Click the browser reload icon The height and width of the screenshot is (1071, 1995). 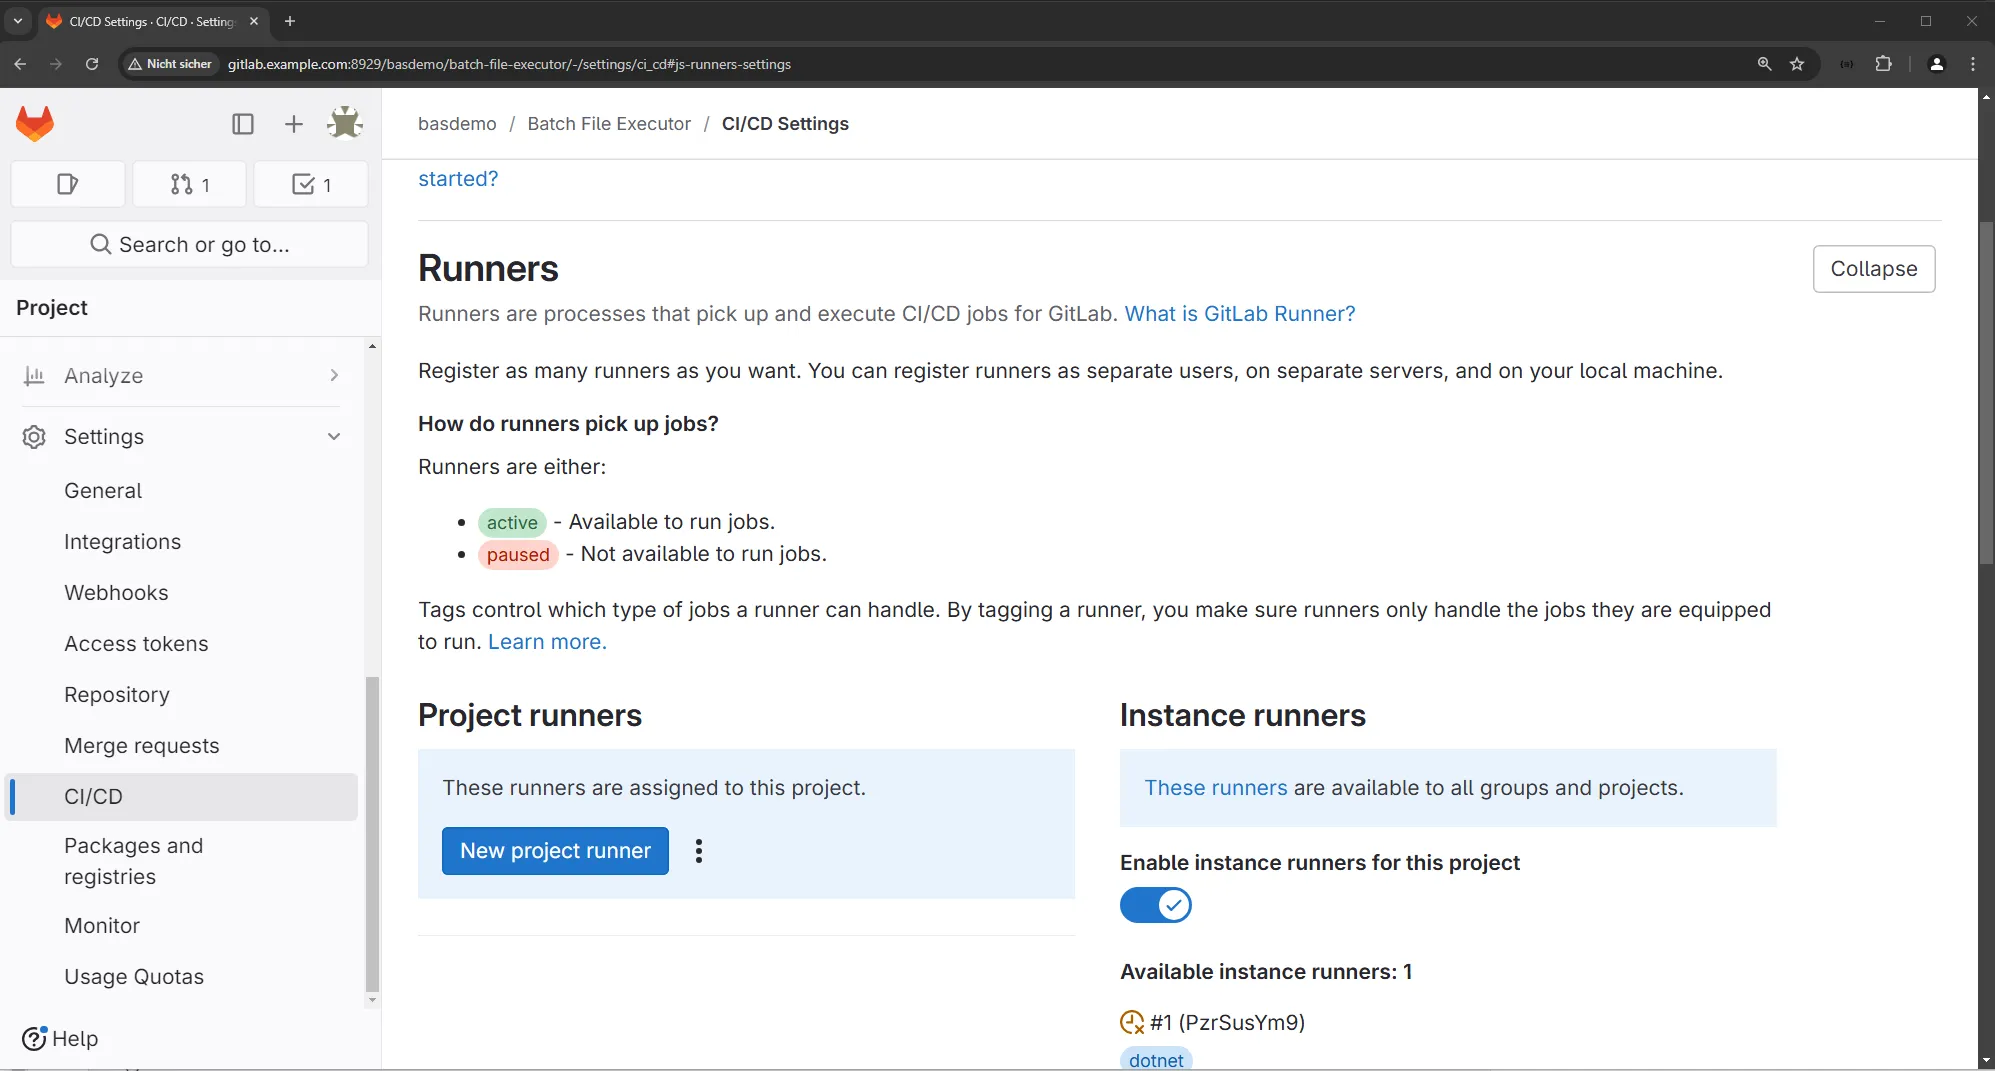pyautogui.click(x=92, y=64)
